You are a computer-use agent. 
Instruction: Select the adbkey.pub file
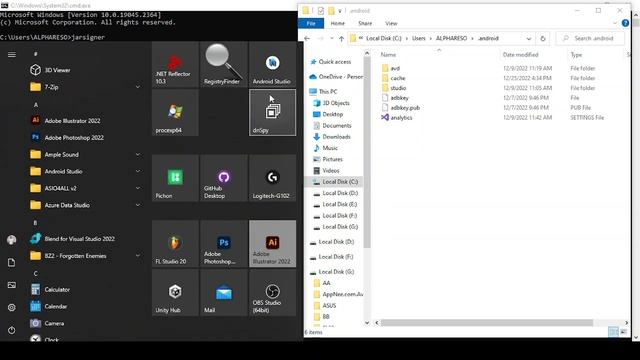coord(404,108)
